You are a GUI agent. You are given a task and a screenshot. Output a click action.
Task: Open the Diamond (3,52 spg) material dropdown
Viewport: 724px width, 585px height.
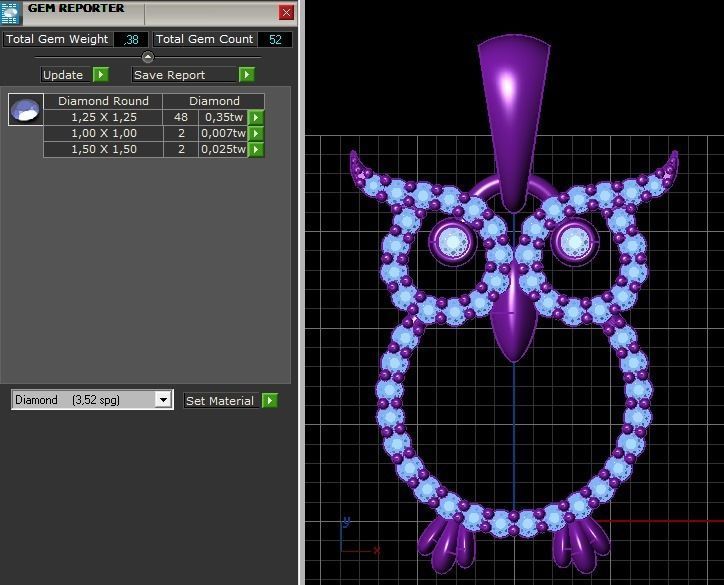tap(163, 399)
